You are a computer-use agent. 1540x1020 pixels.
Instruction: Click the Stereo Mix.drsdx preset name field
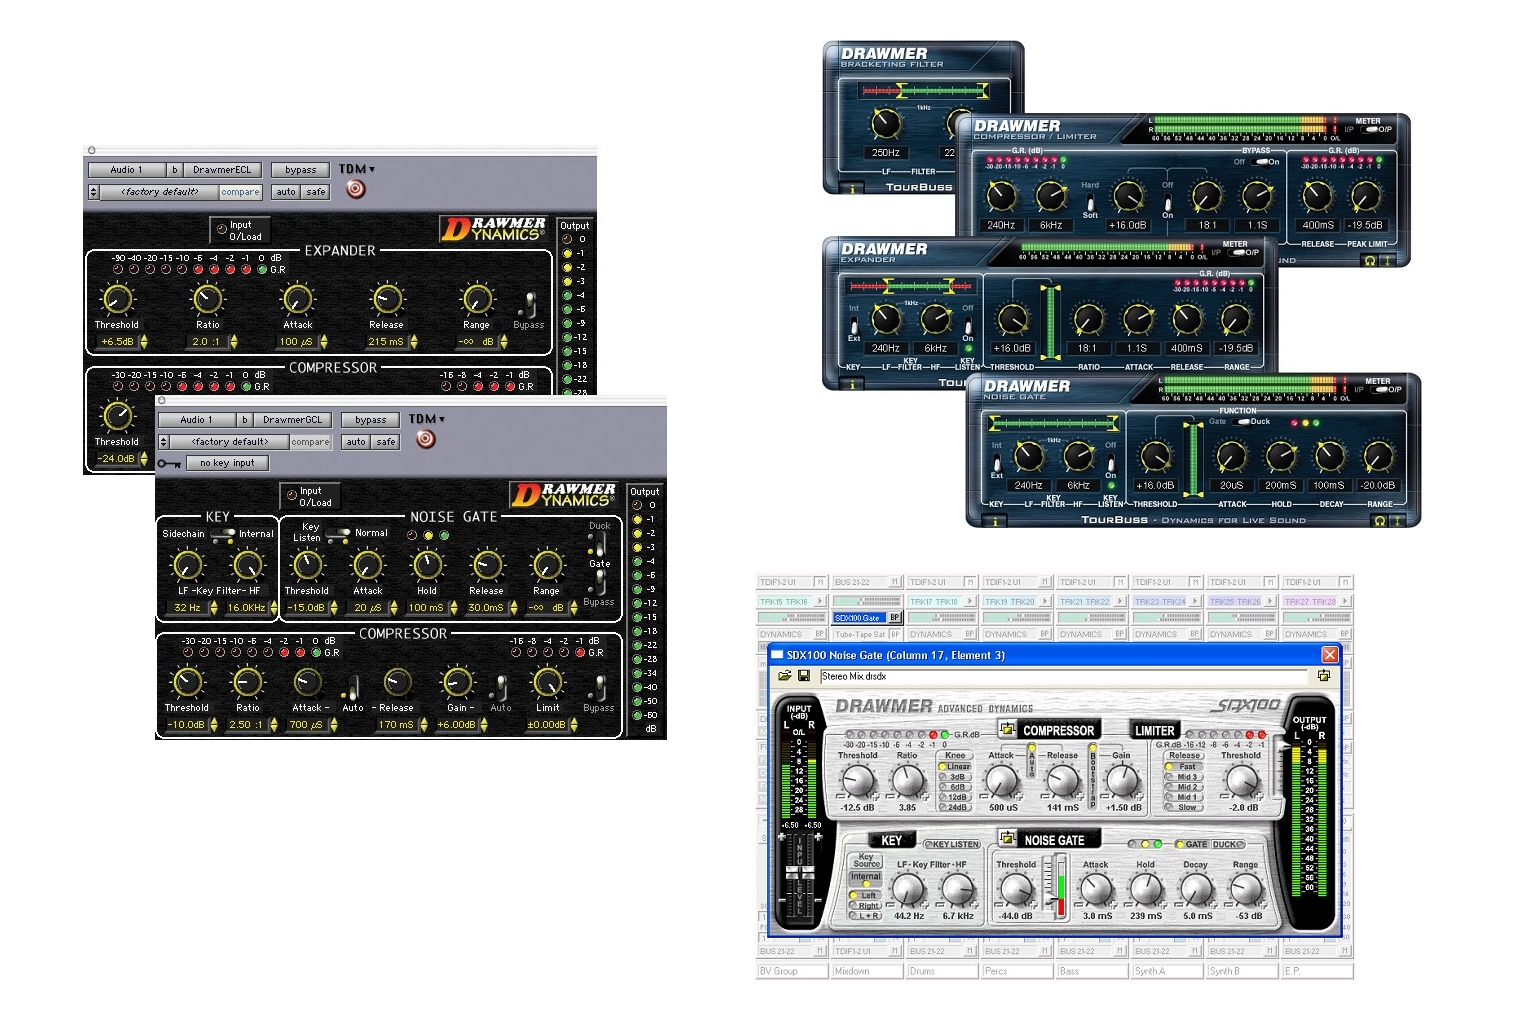[x=1063, y=676]
